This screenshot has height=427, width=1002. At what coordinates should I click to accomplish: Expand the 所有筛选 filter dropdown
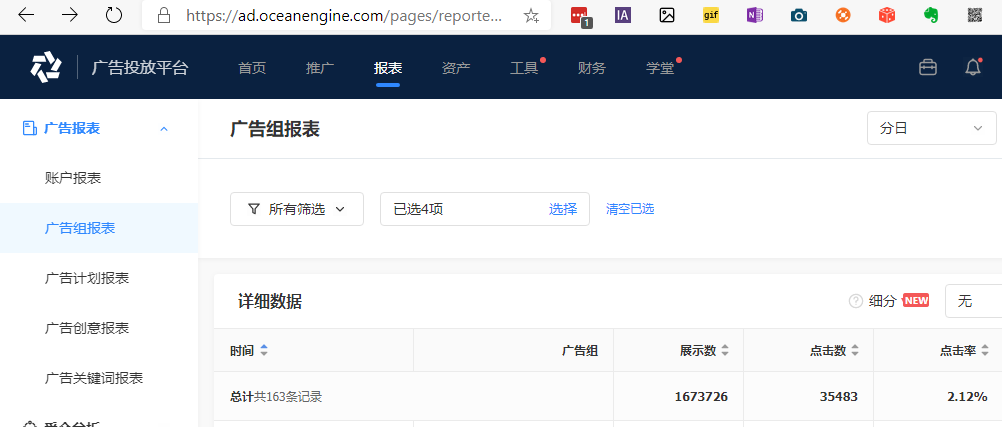(x=297, y=209)
